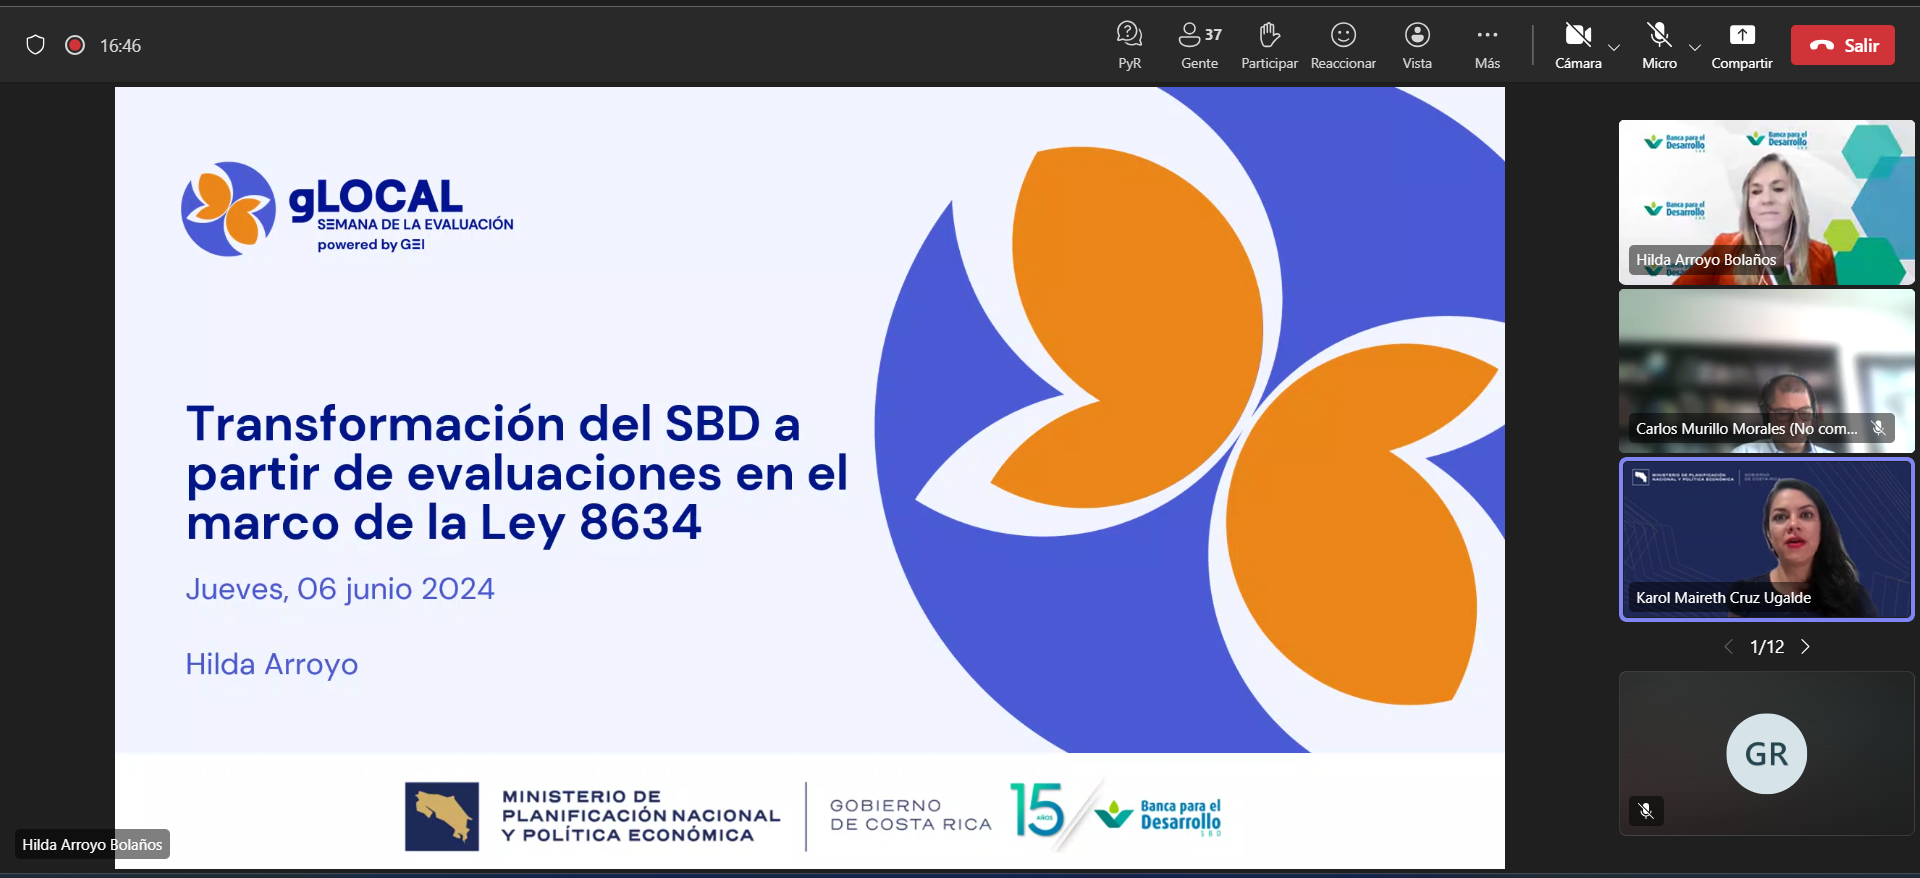Viewport: 1920px width, 878px height.
Task: Expand the Micro device options arrow
Action: click(x=1694, y=47)
